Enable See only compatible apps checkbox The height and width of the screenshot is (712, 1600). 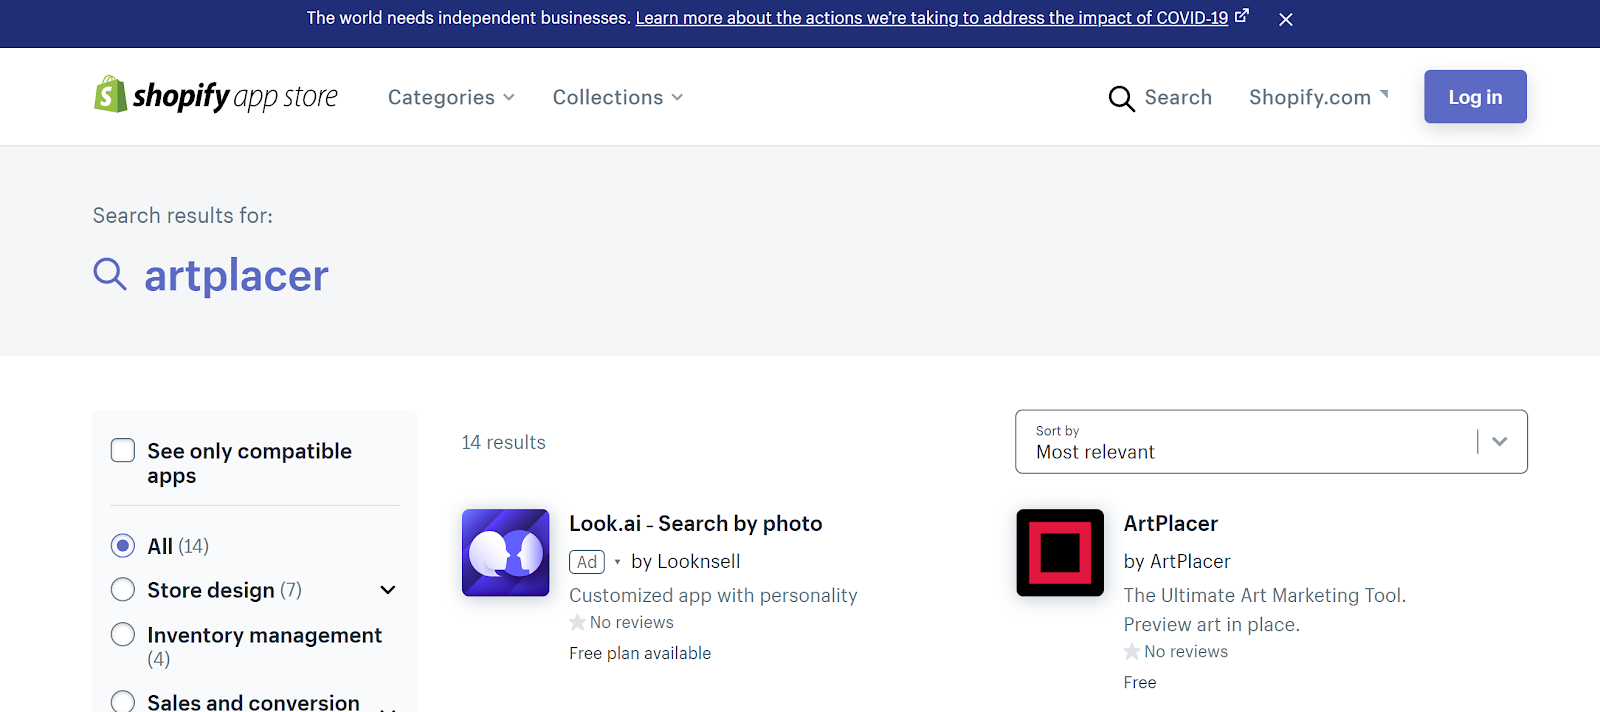point(123,450)
